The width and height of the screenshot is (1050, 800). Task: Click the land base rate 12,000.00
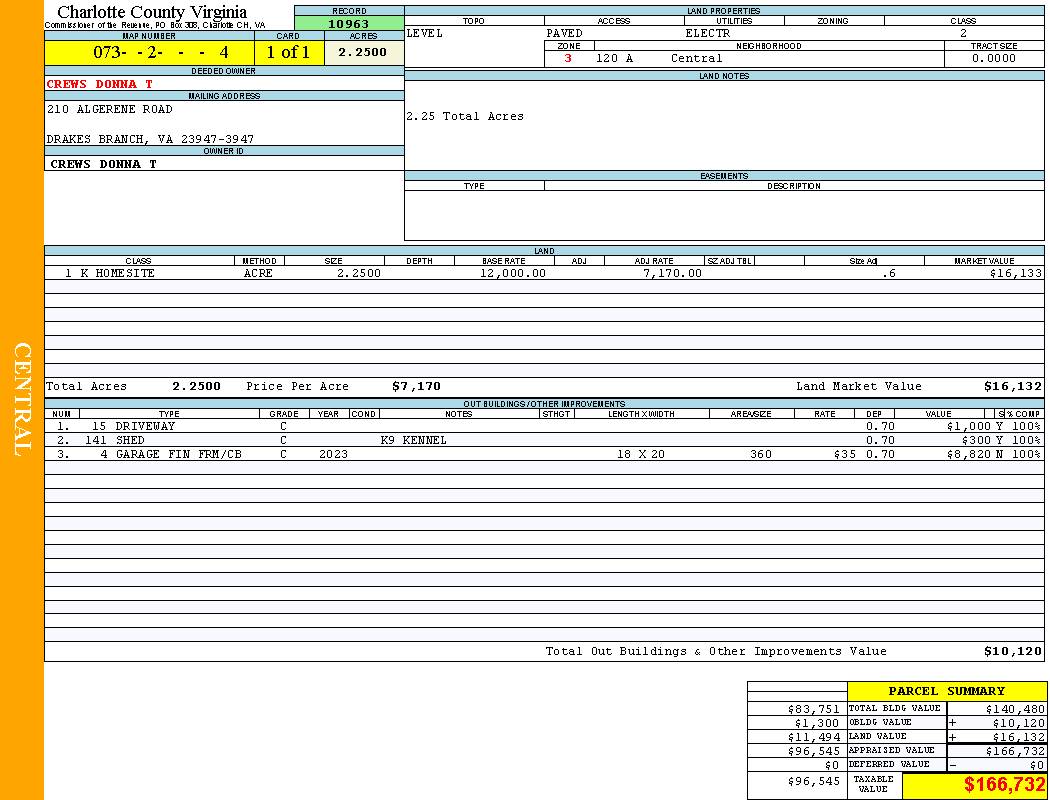coord(513,273)
